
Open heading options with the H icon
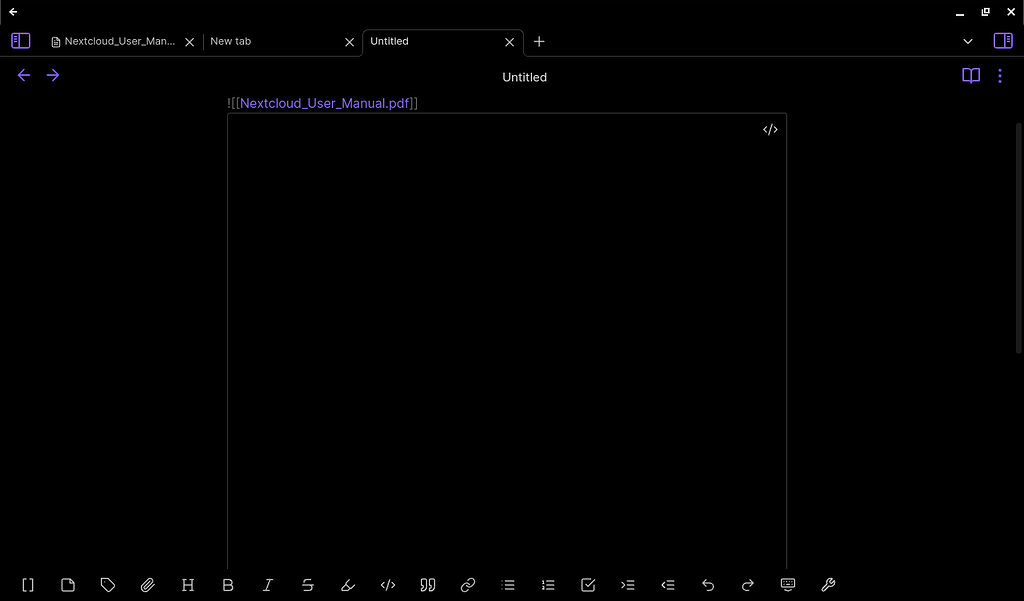click(x=187, y=585)
